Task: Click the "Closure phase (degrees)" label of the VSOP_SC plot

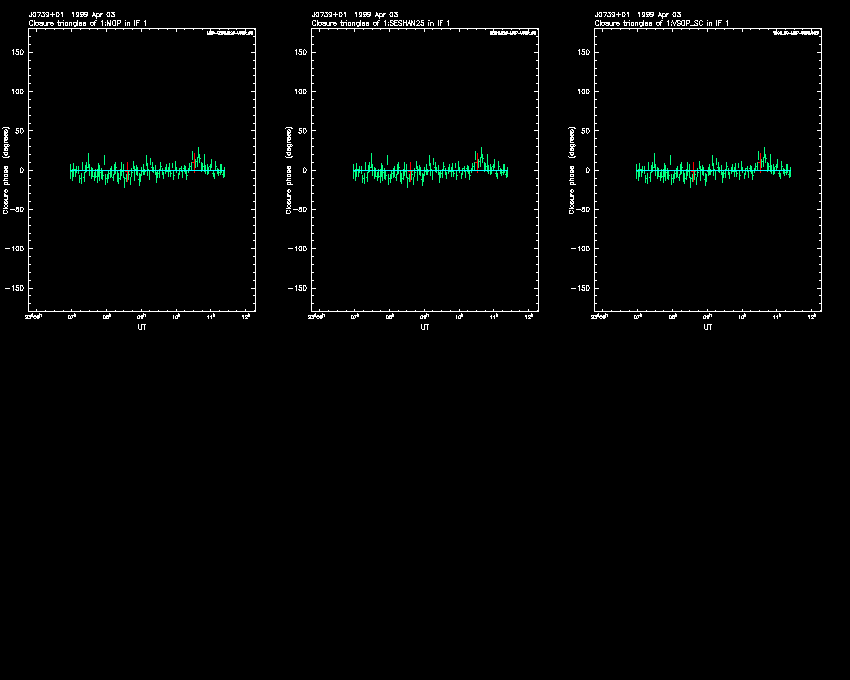Action: coord(572,170)
